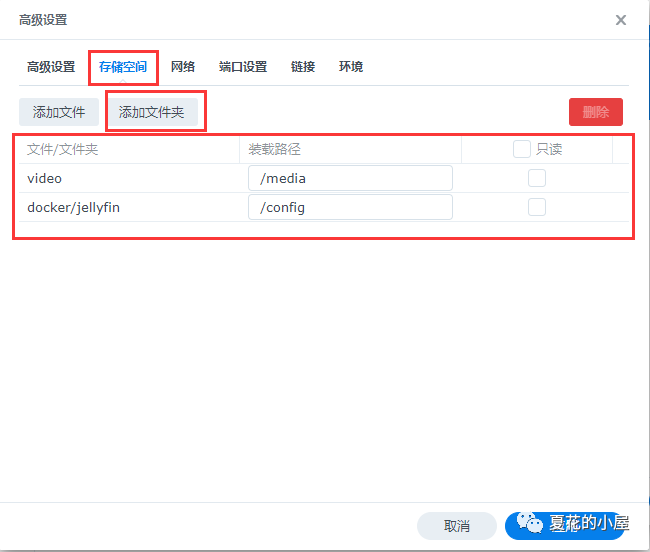Click the /config mount path field
This screenshot has width=650, height=552.
[x=350, y=207]
